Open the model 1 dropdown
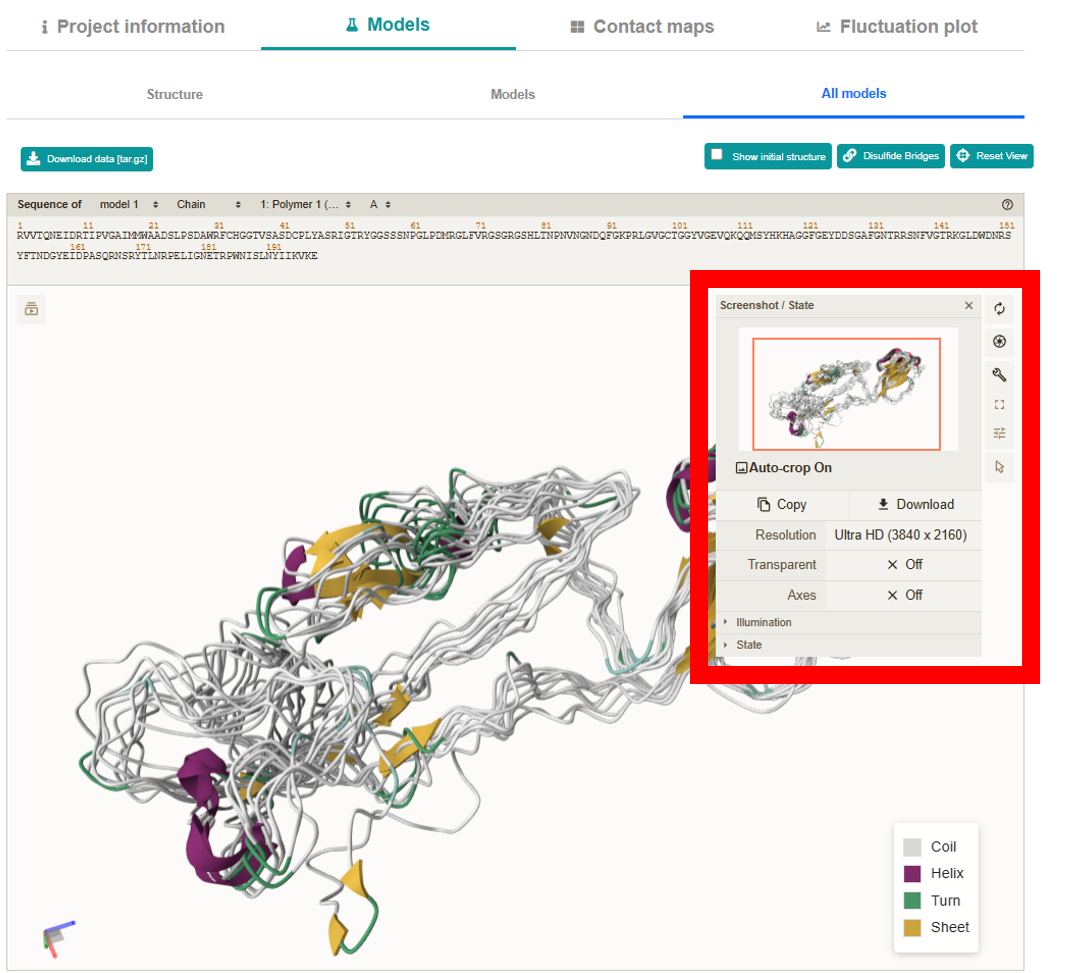This screenshot has width=1065, height=973. point(129,204)
